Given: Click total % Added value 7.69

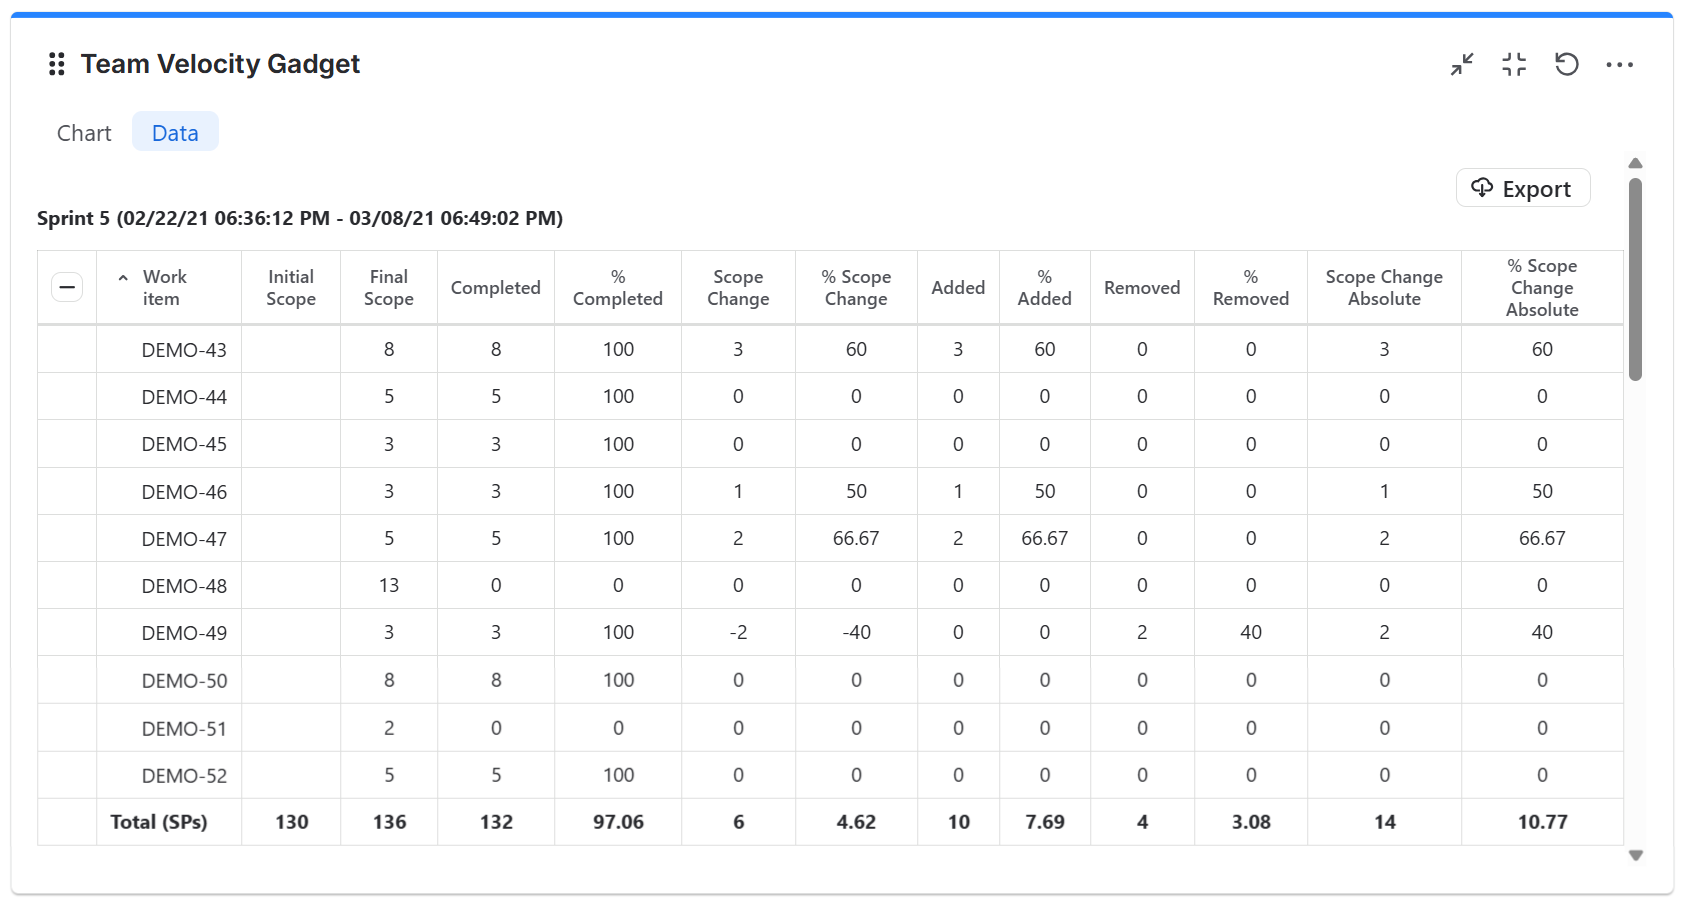Looking at the screenshot, I should (1045, 822).
